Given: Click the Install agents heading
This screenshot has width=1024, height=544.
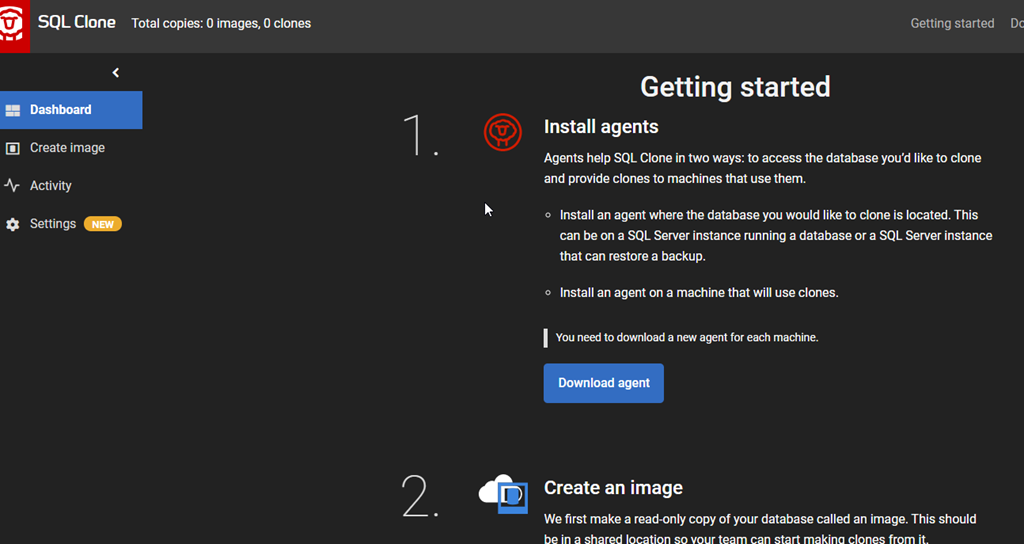Looking at the screenshot, I should 601,127.
